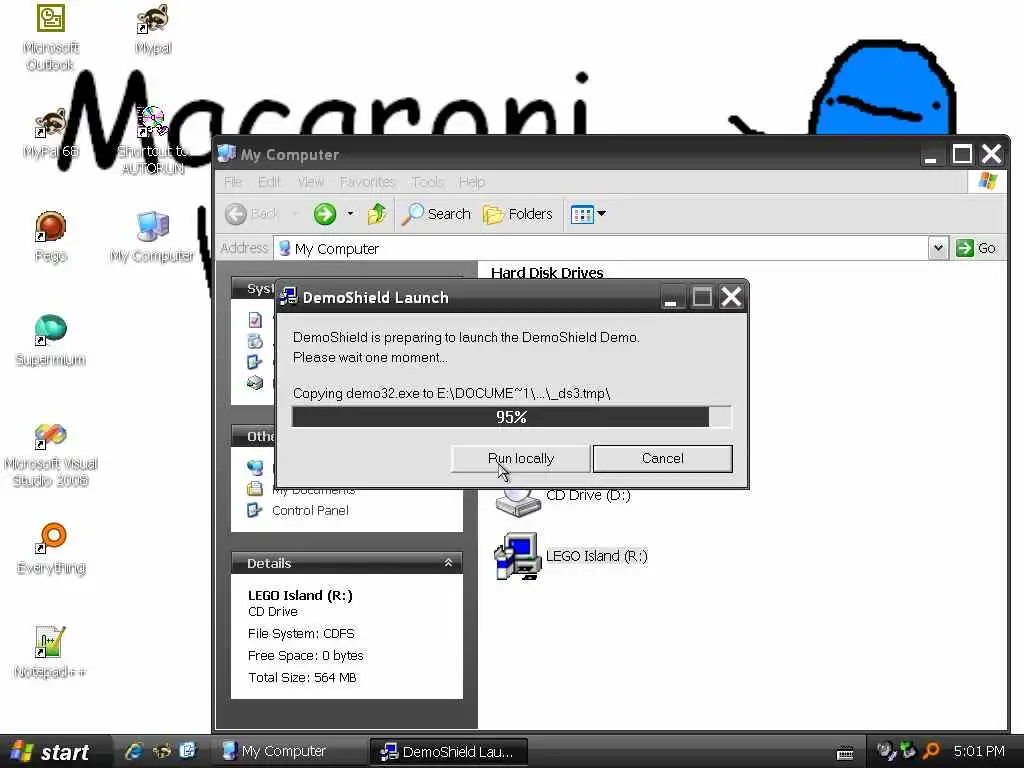Open the Microsoft Outlook desktop icon
The image size is (1024, 768).
click(x=51, y=37)
